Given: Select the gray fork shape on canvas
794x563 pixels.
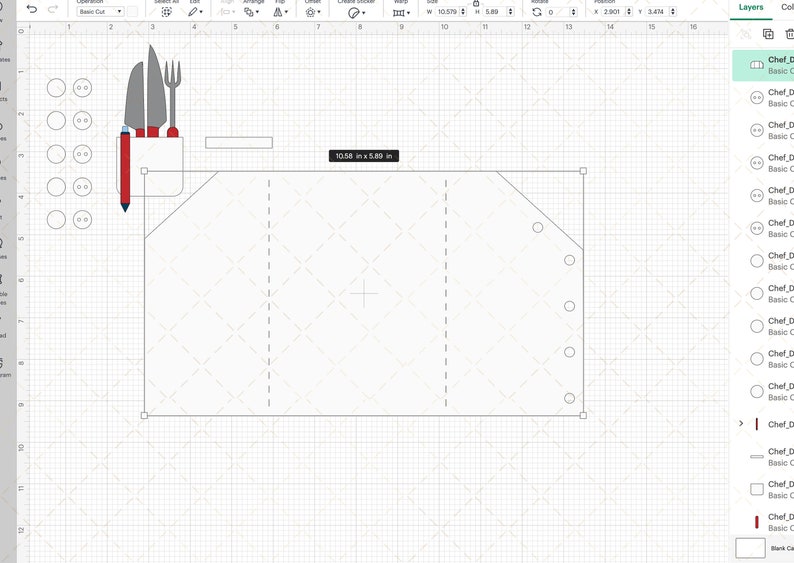Looking at the screenshot, I should 173,94.
